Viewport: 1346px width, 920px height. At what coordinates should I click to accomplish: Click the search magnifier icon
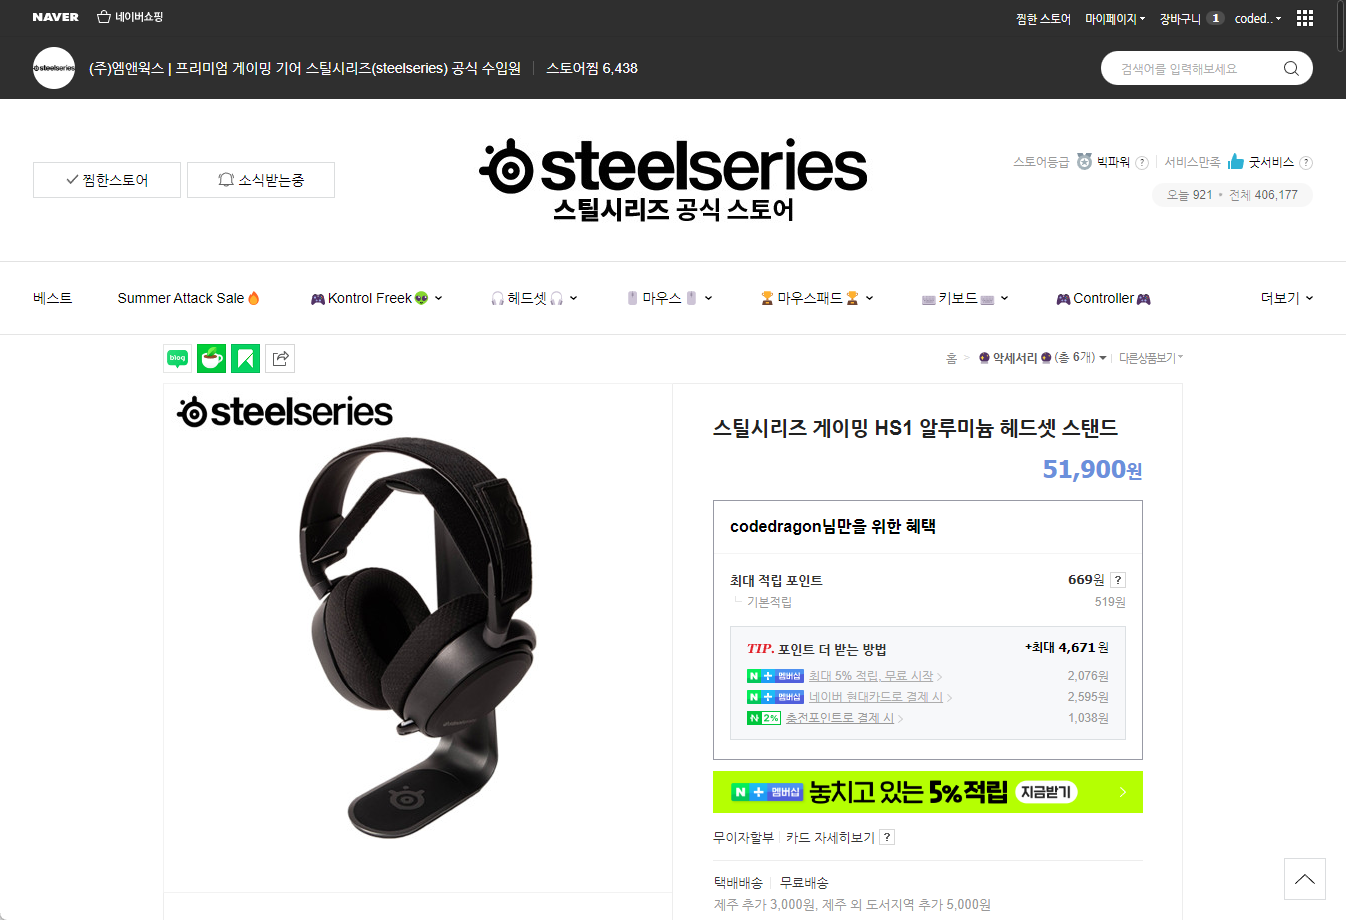[x=1291, y=68]
